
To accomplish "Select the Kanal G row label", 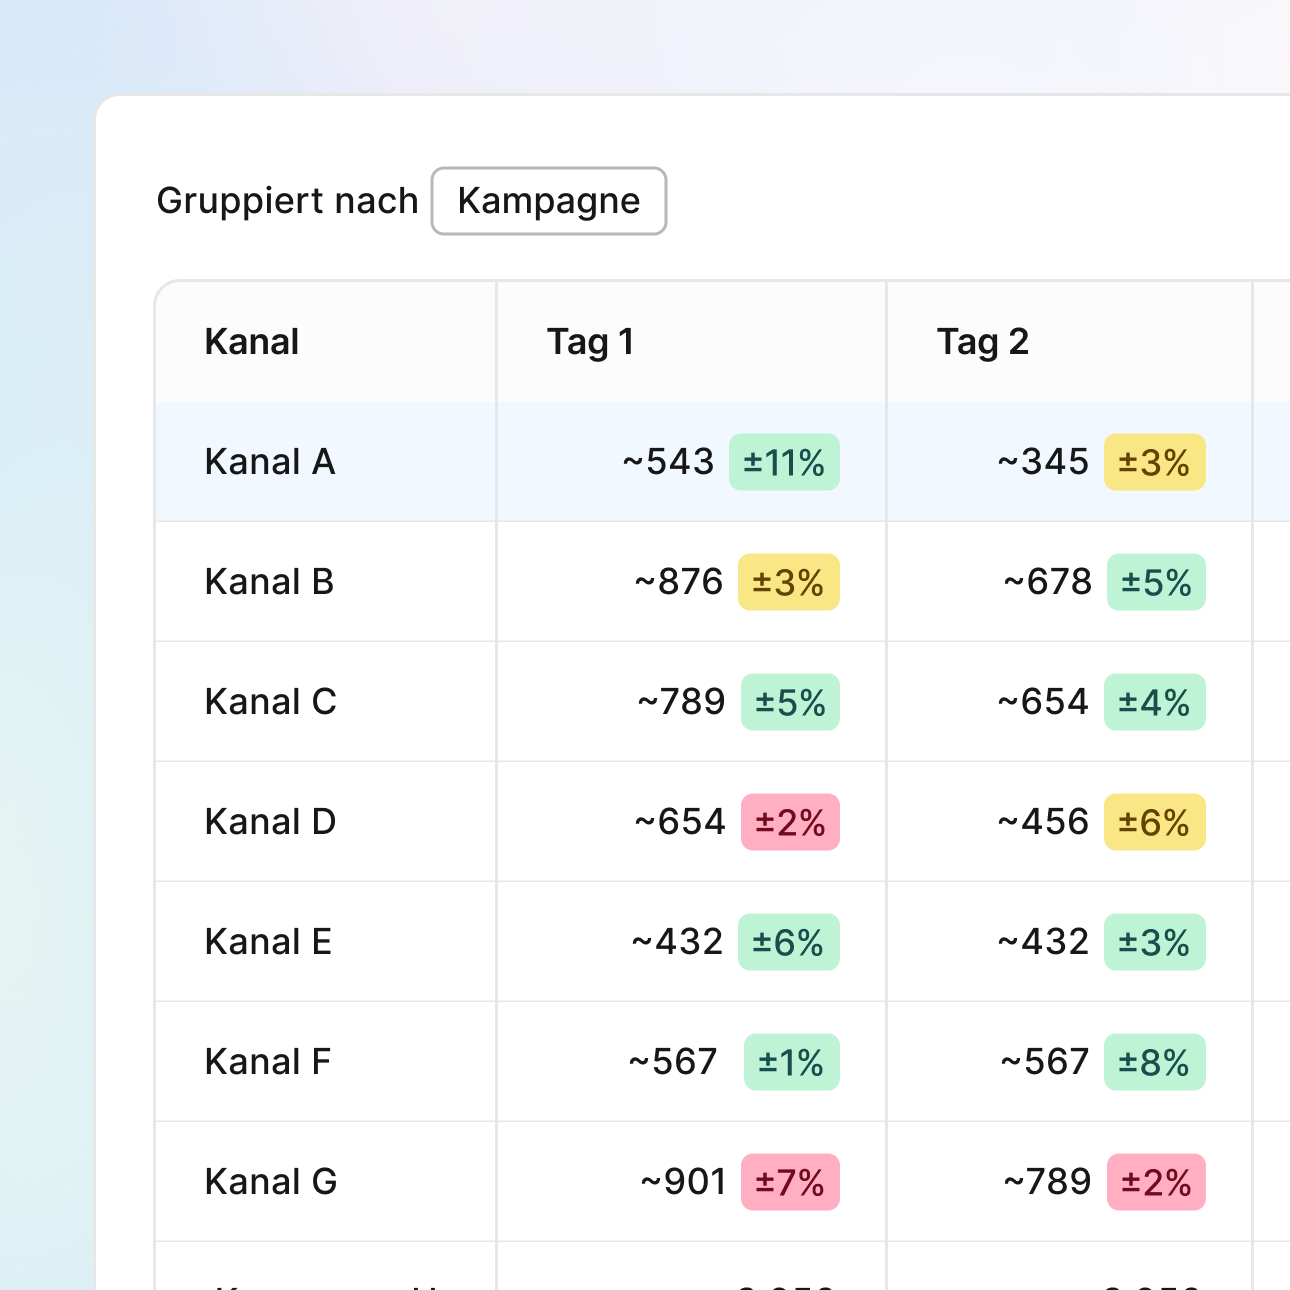I will 271,1182.
